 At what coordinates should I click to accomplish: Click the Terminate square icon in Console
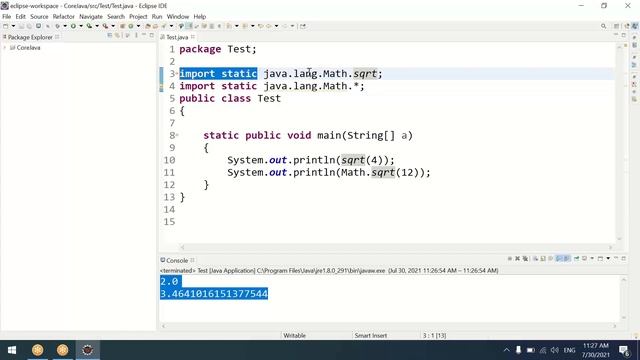pyautogui.click(x=510, y=259)
